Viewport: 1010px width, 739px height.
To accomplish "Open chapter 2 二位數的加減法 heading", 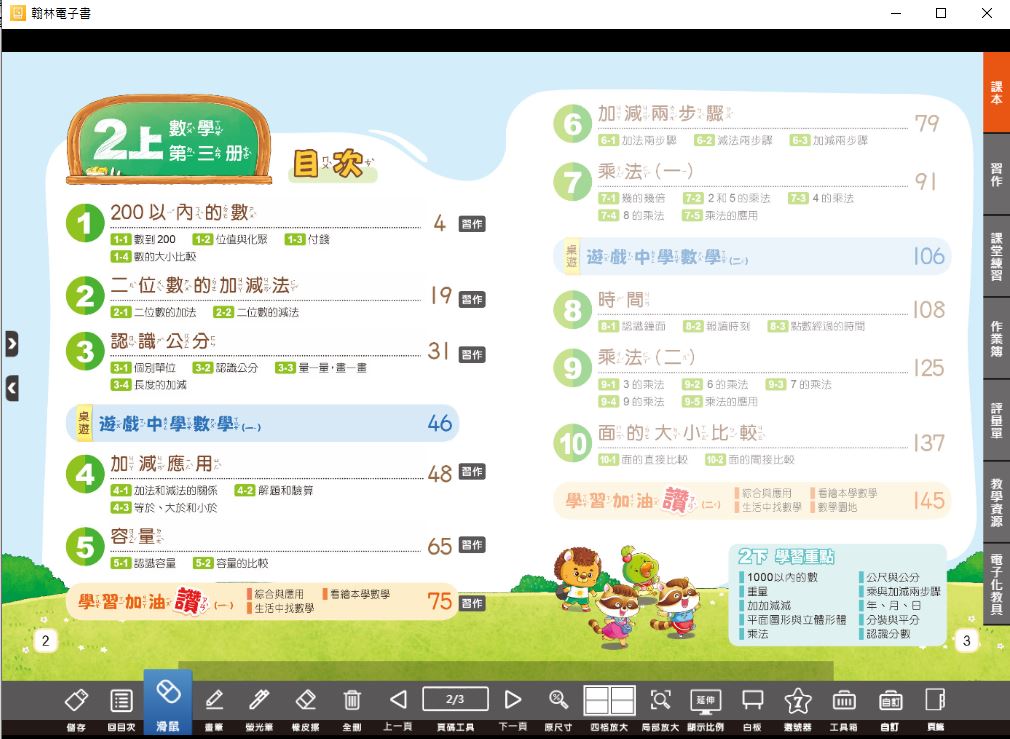I will coord(204,285).
